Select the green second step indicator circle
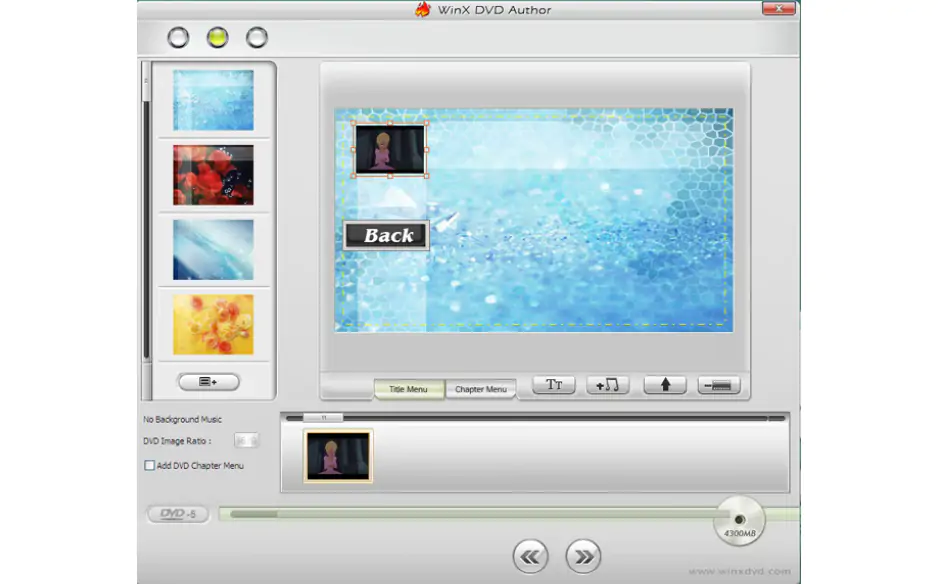Screen dimensions: 938x584 (217, 38)
